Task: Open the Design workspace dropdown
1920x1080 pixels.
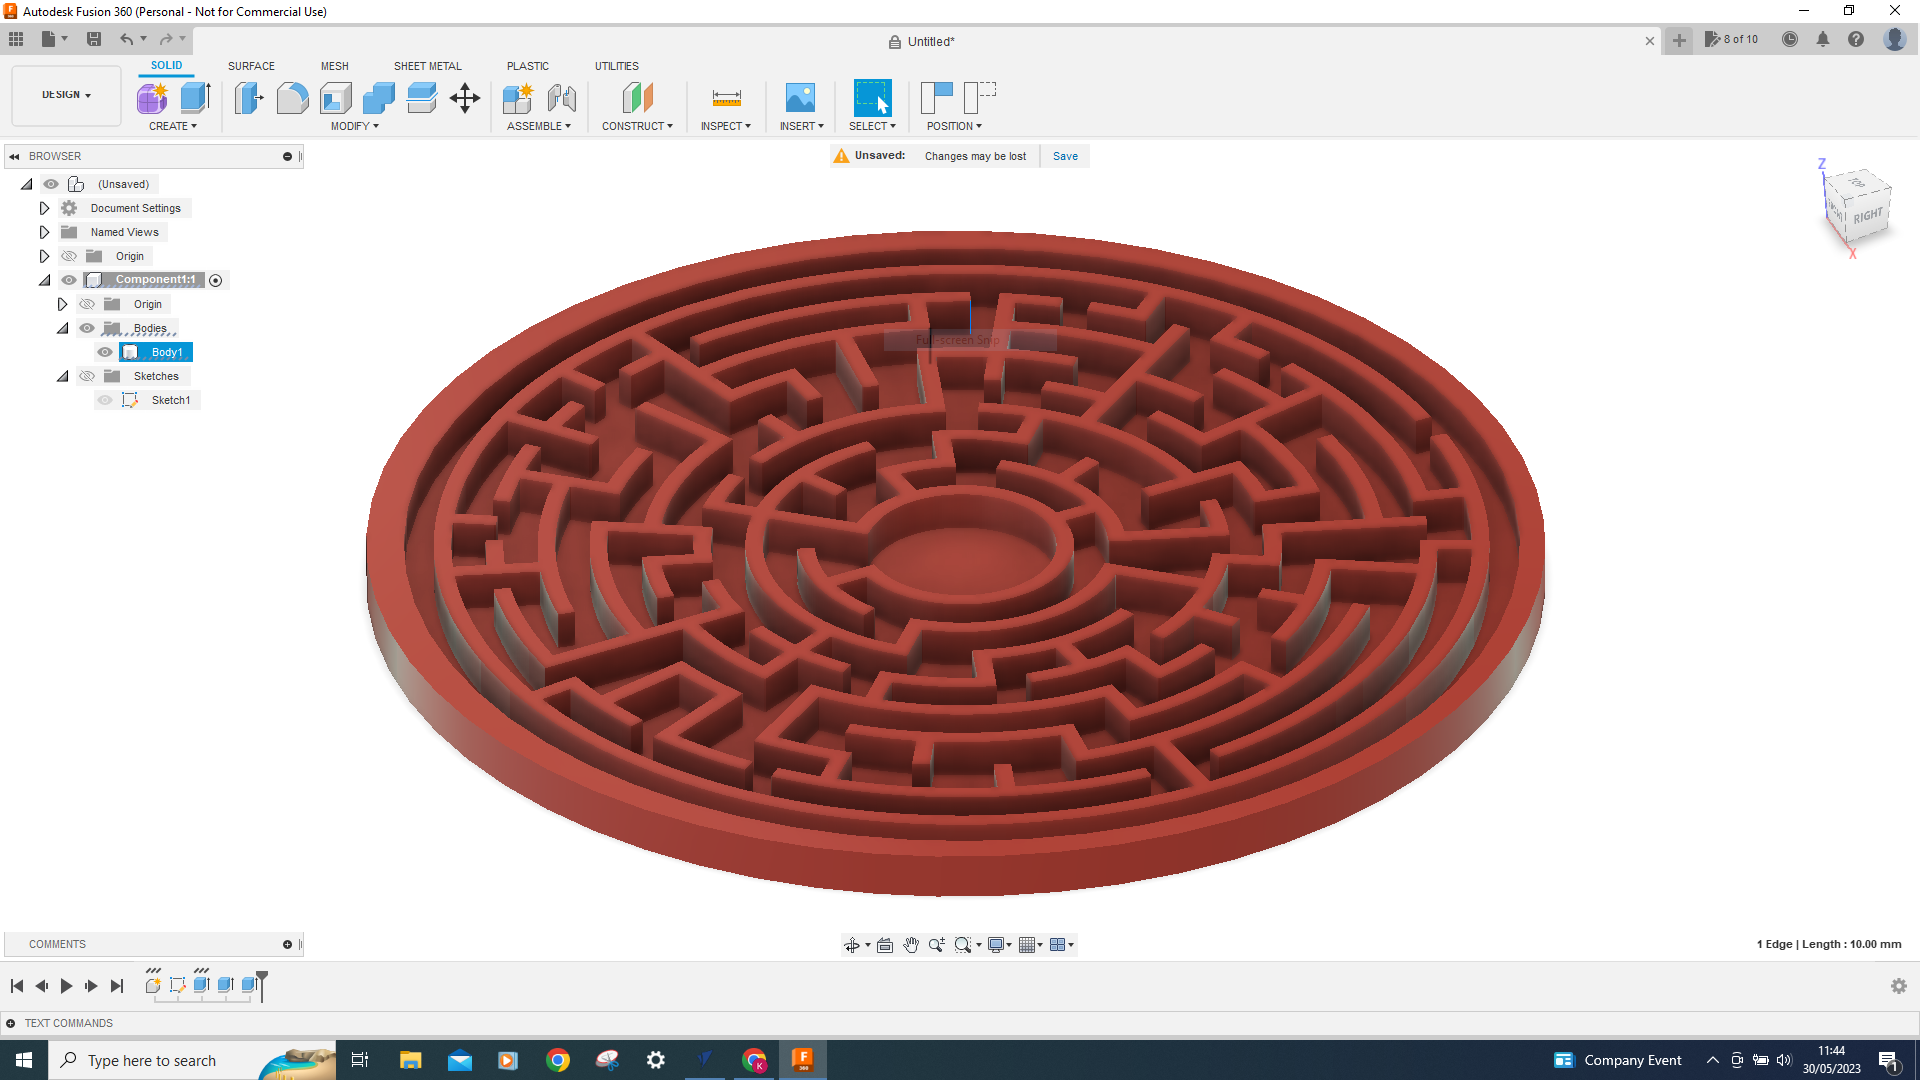Action: [x=63, y=95]
